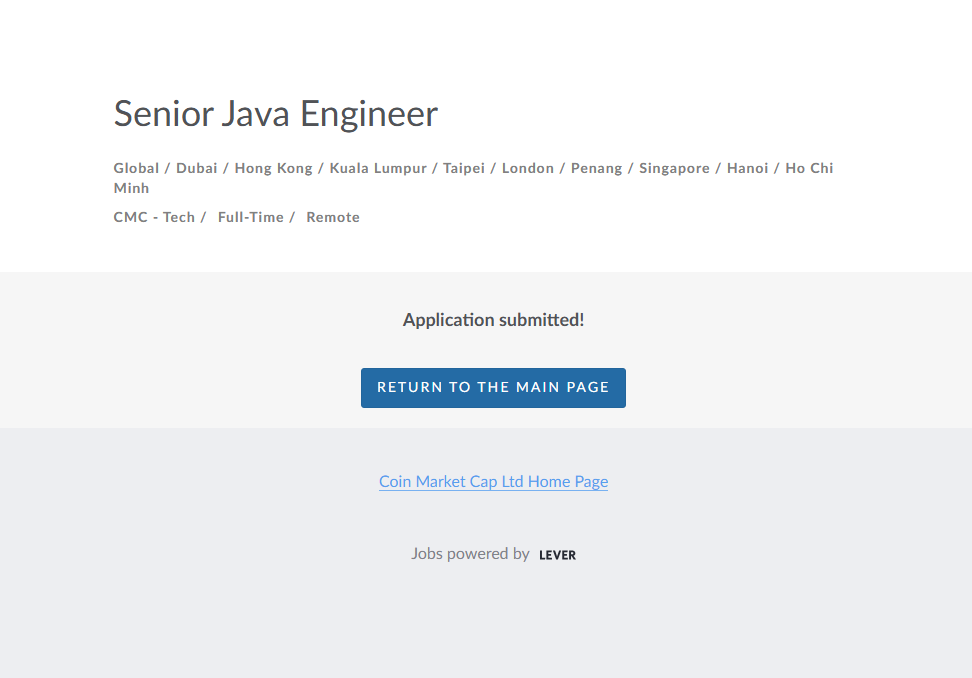Click 'Ho Chi' at the end of the first location line
Viewport: 972px width, 678px height.
coord(809,168)
